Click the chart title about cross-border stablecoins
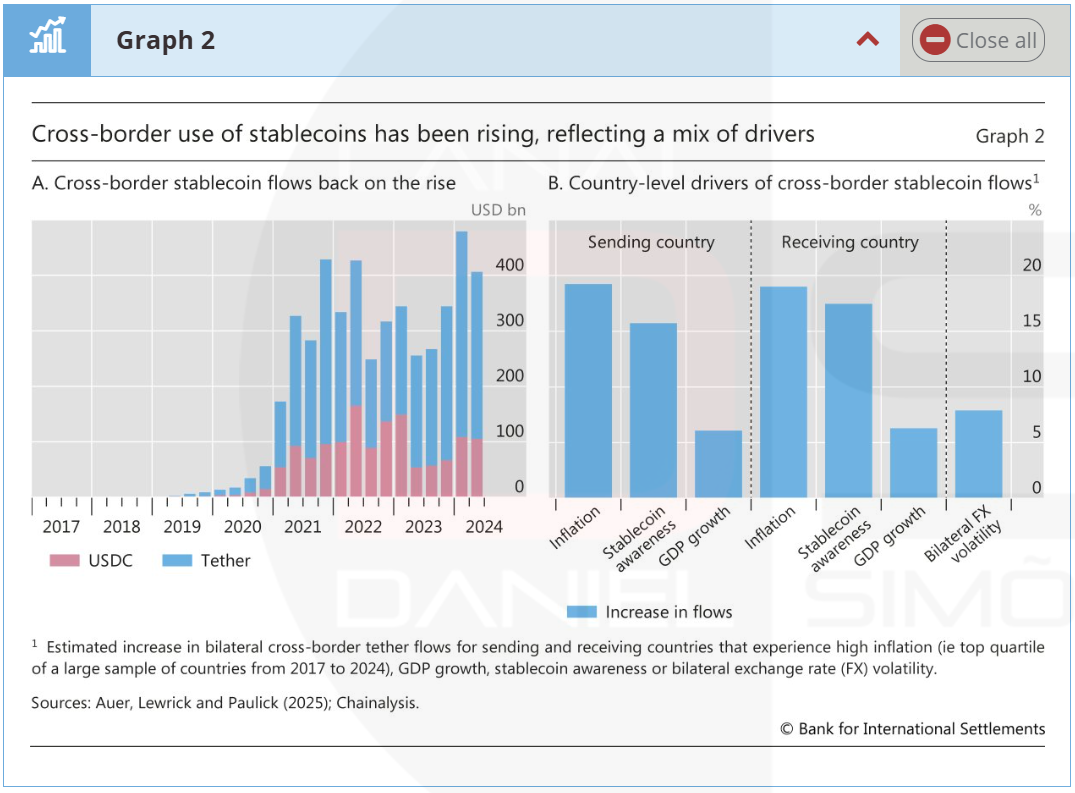 423,134
